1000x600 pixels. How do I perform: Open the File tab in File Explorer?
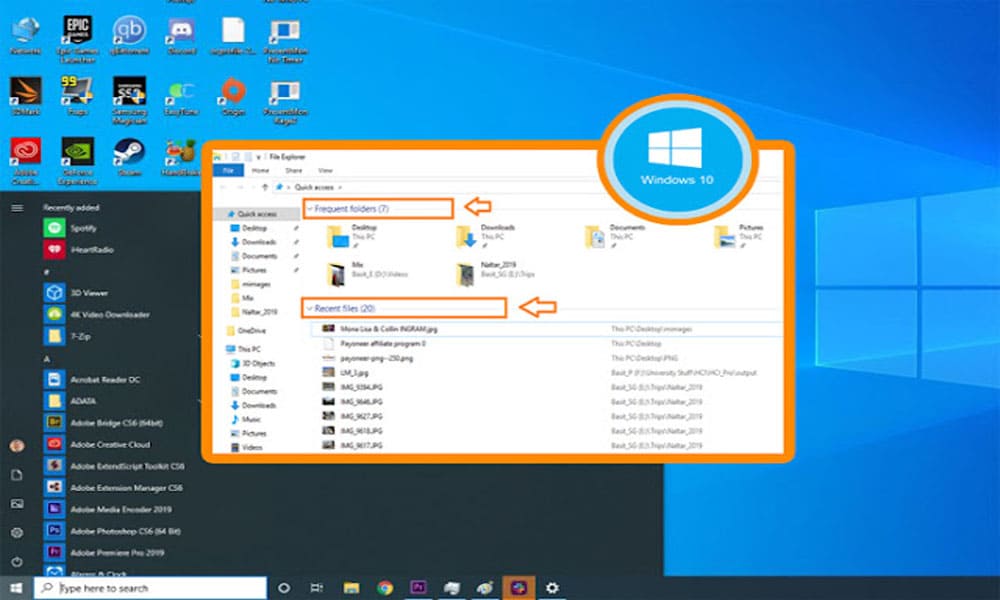228,171
